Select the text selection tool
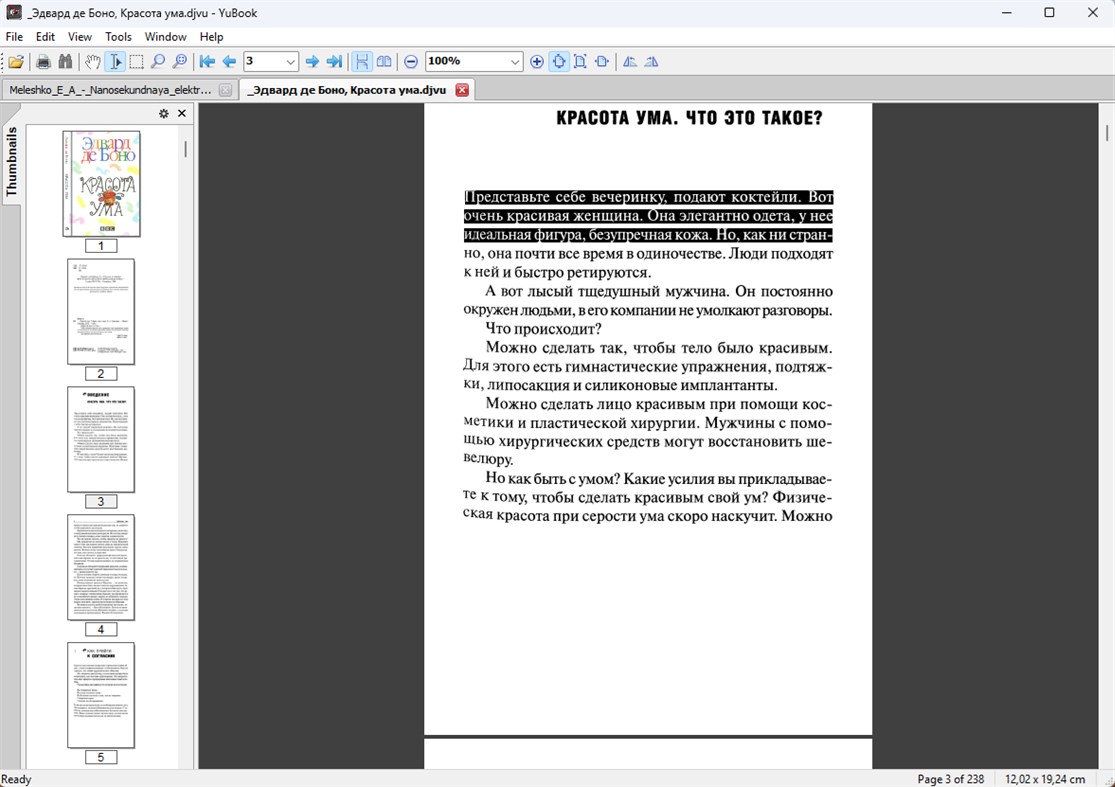Image resolution: width=1115 pixels, height=787 pixels. pos(114,62)
